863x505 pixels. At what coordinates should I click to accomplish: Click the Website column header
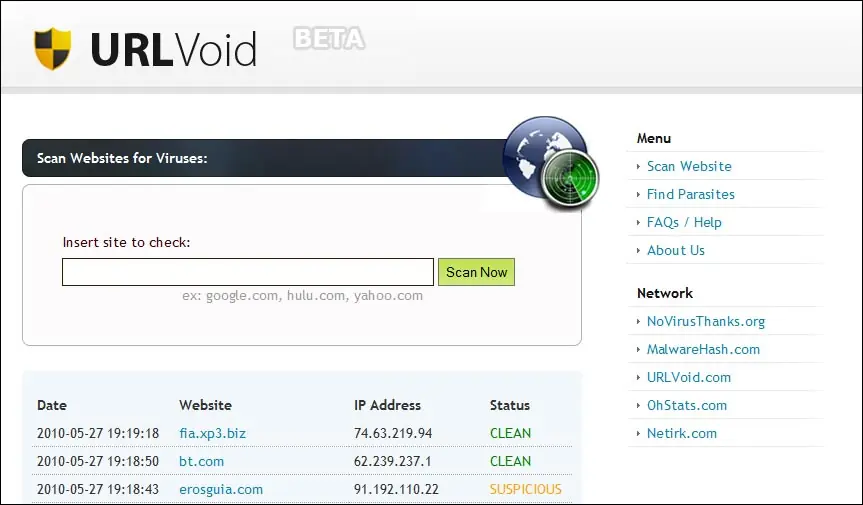[205, 405]
